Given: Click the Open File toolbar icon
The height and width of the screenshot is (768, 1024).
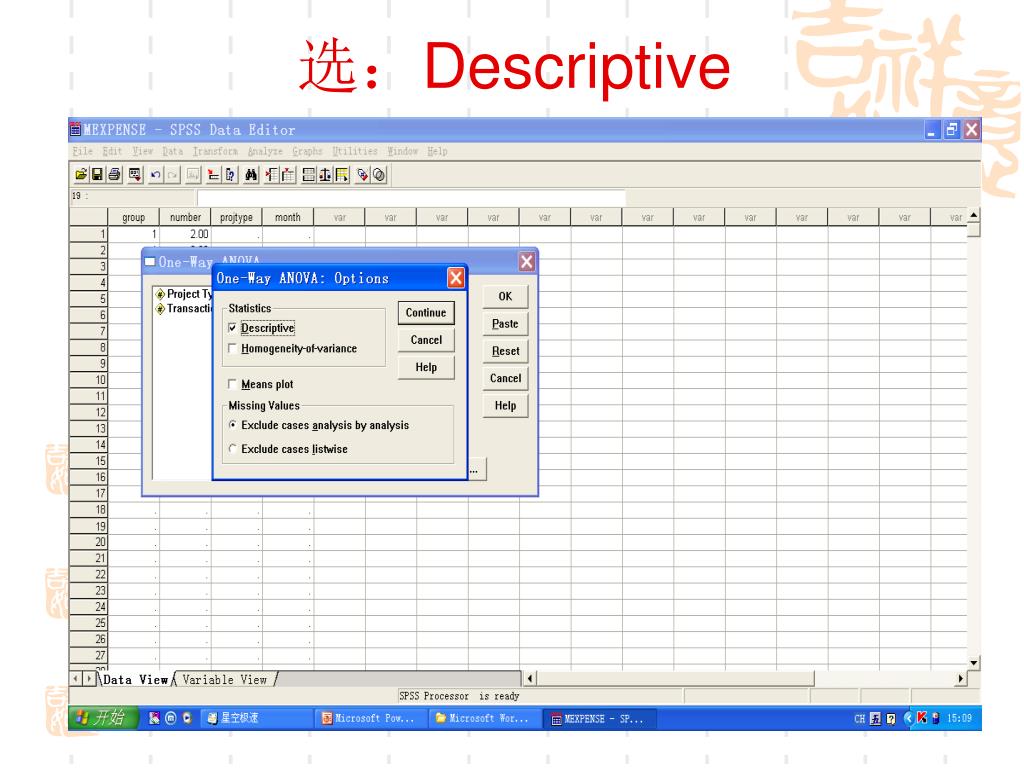Looking at the screenshot, I should 81,175.
